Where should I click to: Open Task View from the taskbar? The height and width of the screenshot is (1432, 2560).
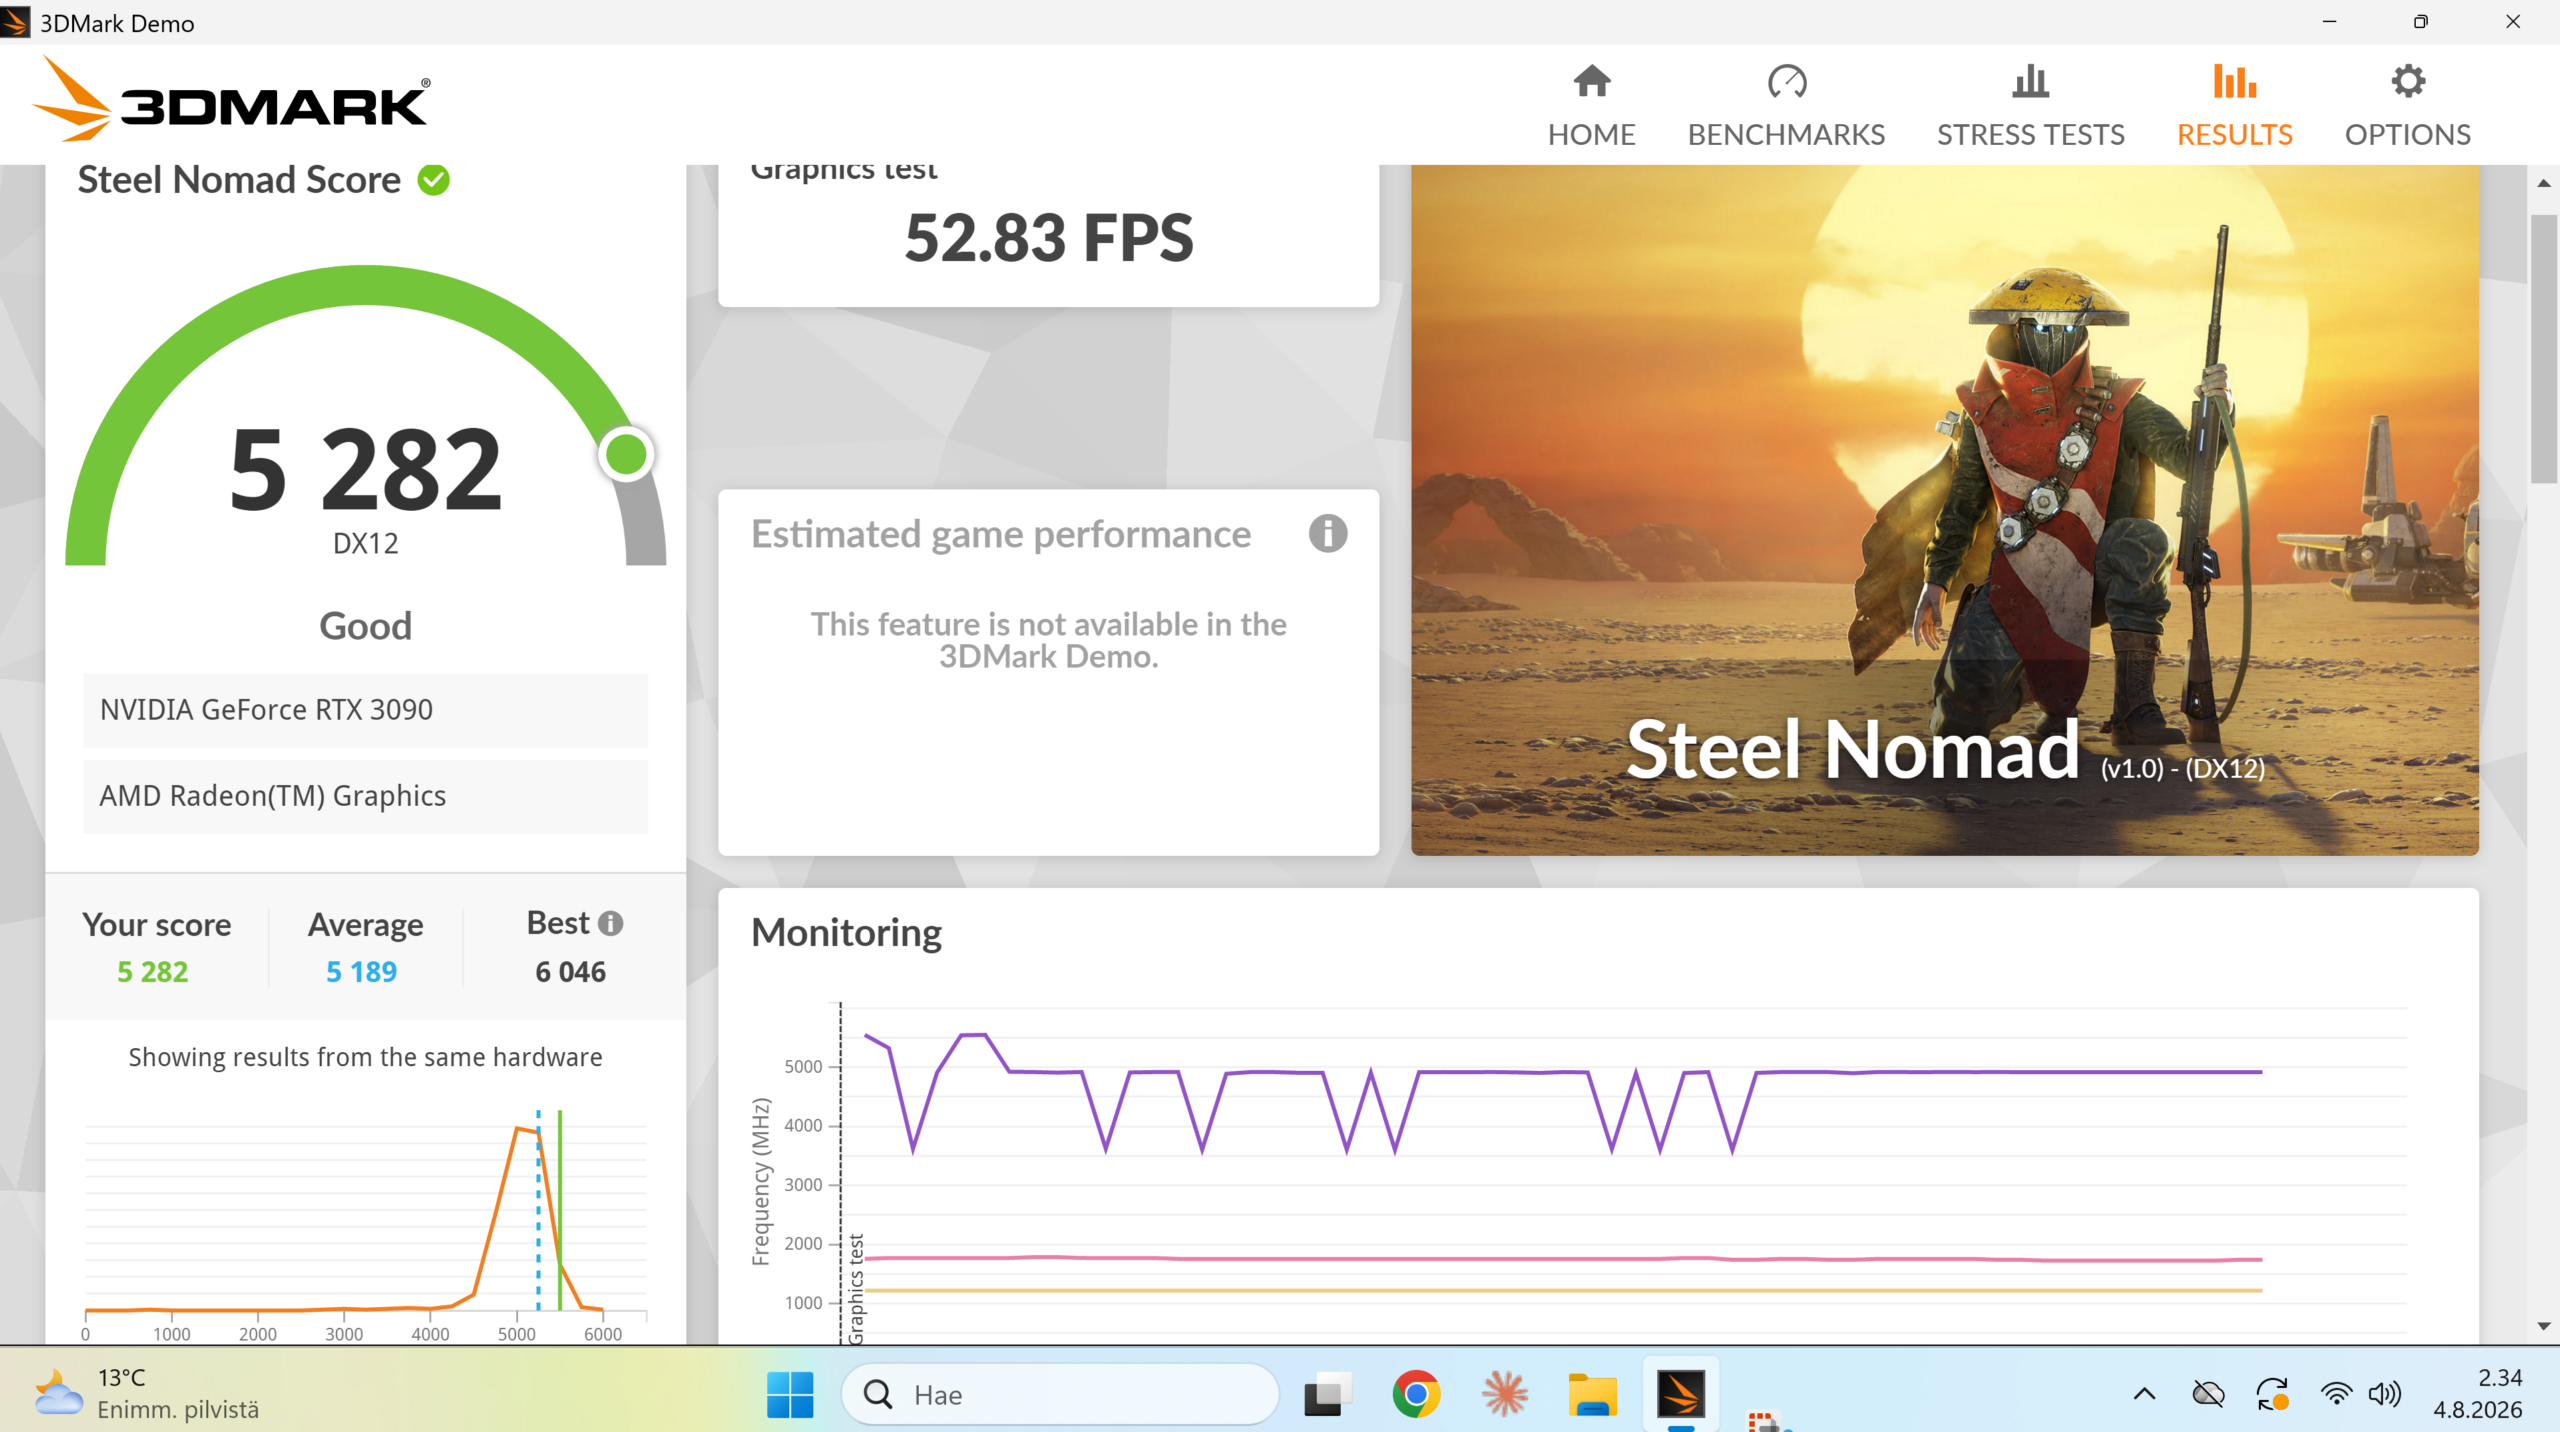tap(1326, 1394)
